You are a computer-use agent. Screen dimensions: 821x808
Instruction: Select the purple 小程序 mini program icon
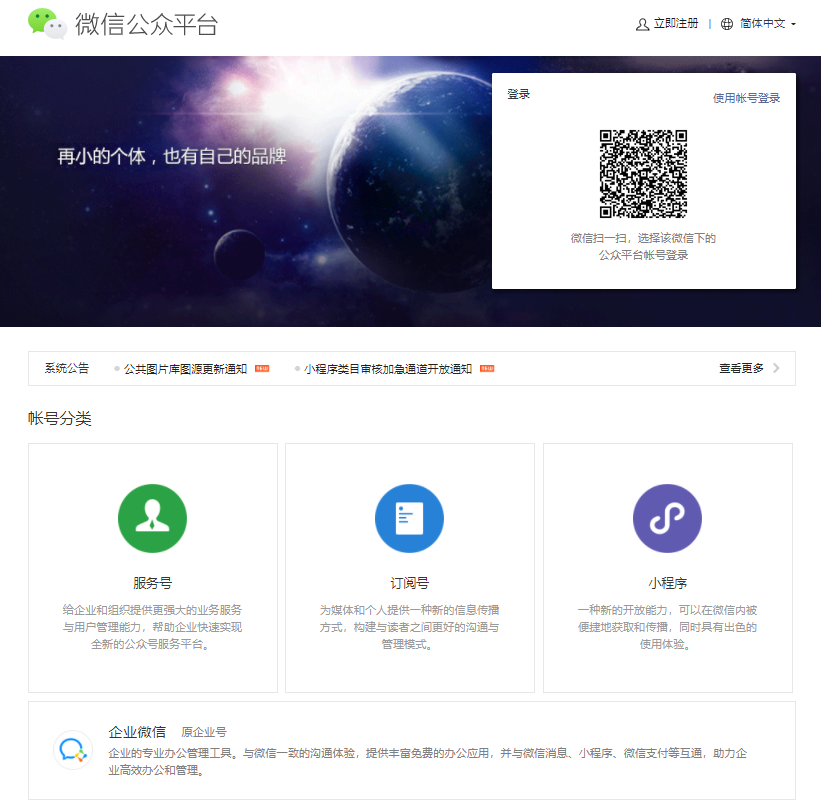667,518
